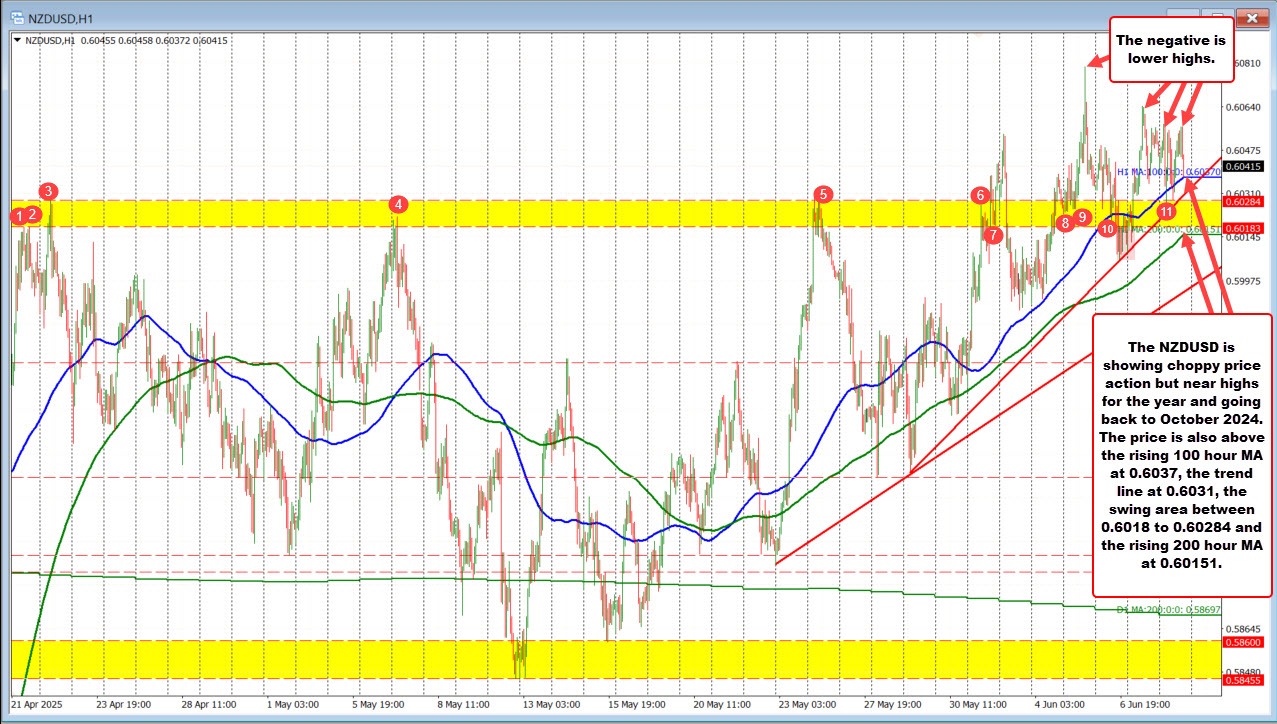
Task: Click the 0.58600 red price level label
Action: (x=1250, y=642)
